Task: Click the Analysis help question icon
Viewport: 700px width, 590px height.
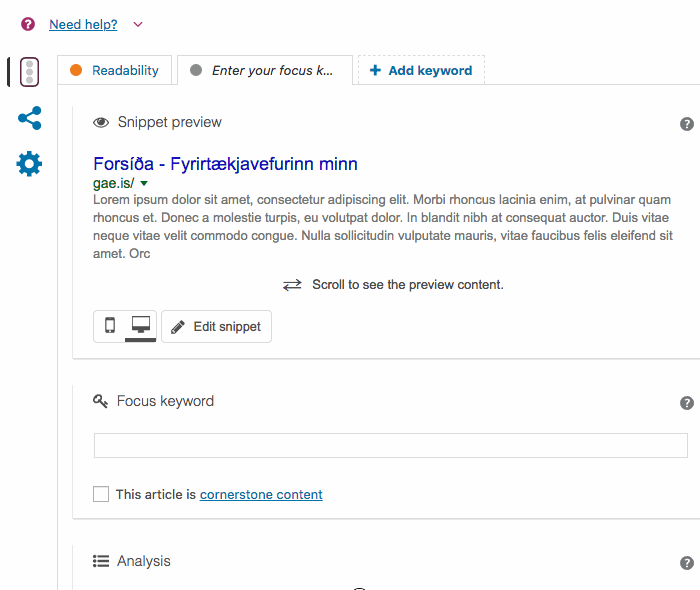Action: tap(686, 563)
